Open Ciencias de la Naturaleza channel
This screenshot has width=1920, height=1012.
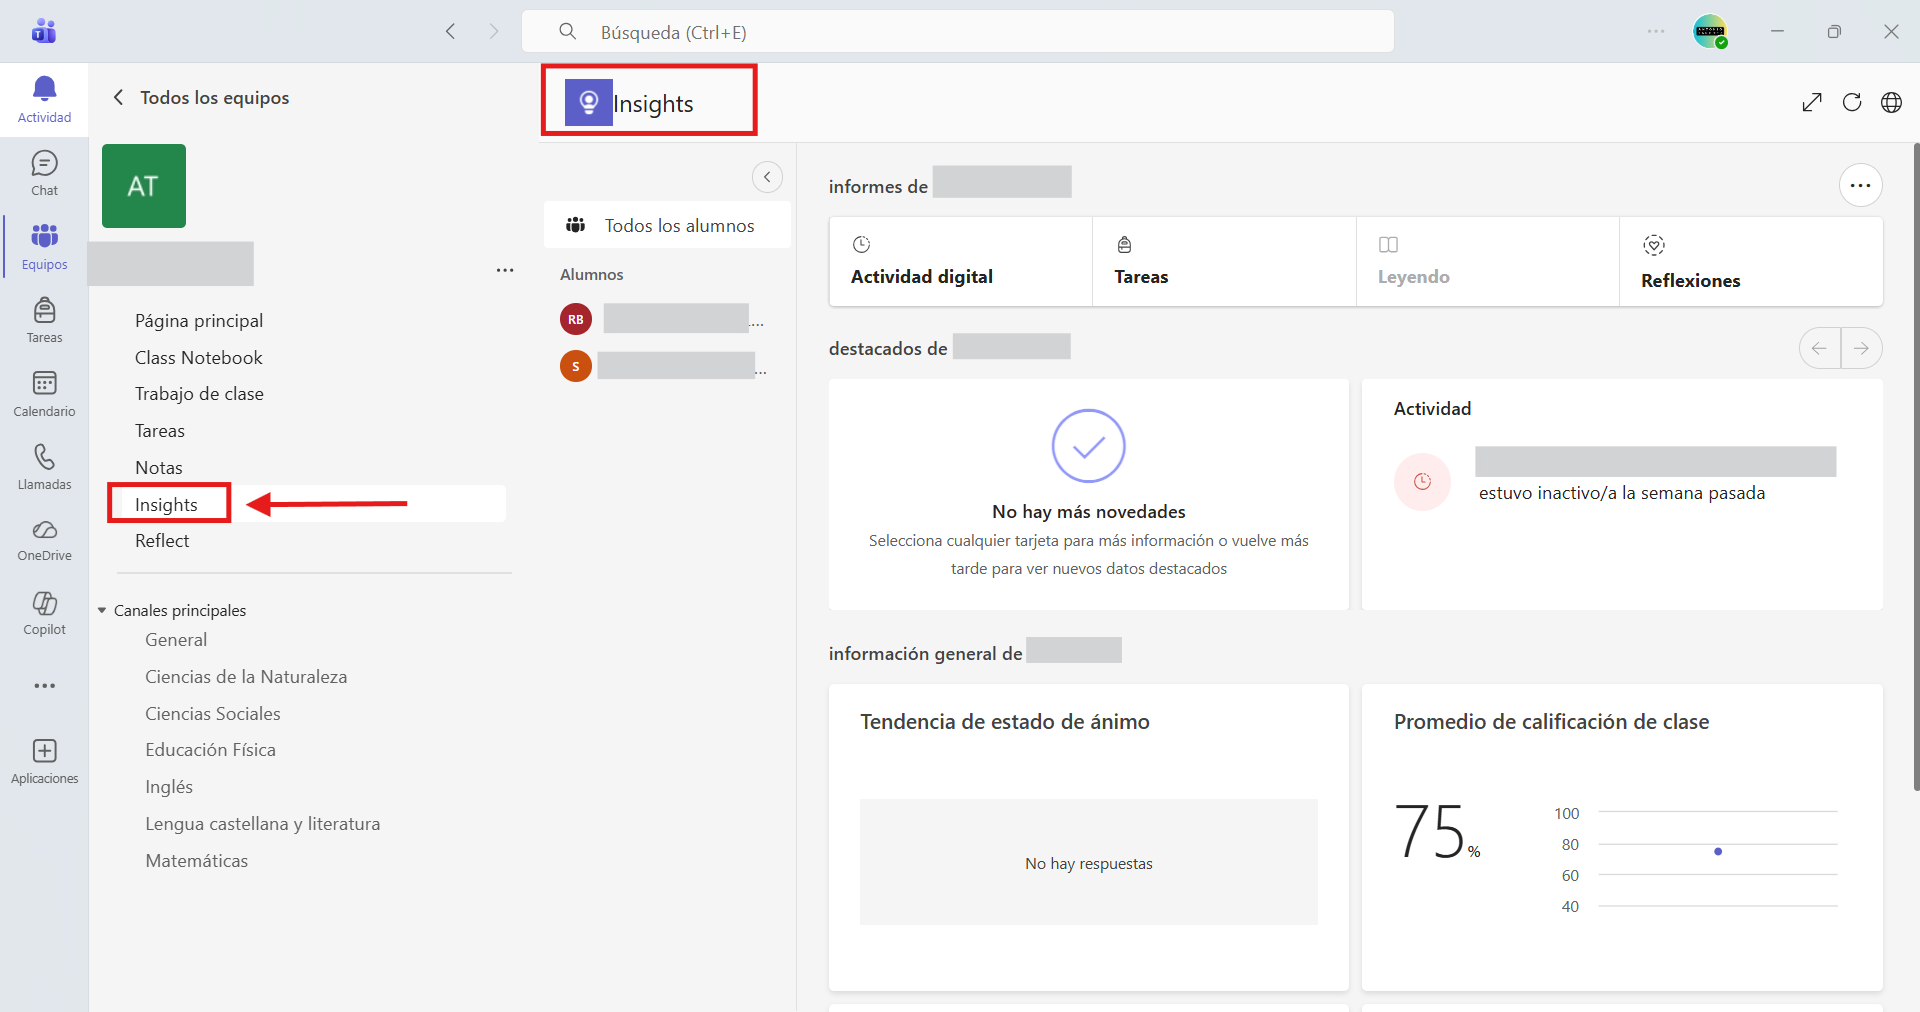[x=246, y=676]
